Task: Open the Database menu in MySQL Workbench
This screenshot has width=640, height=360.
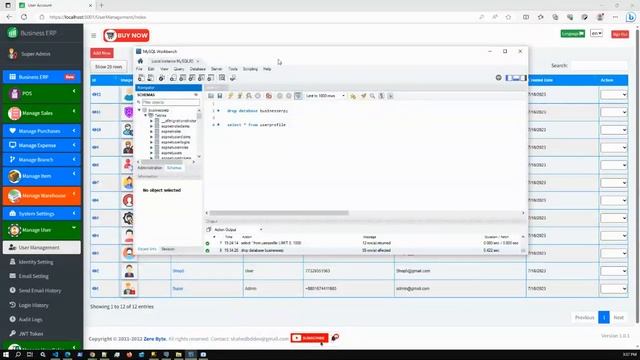Action: pos(198,69)
